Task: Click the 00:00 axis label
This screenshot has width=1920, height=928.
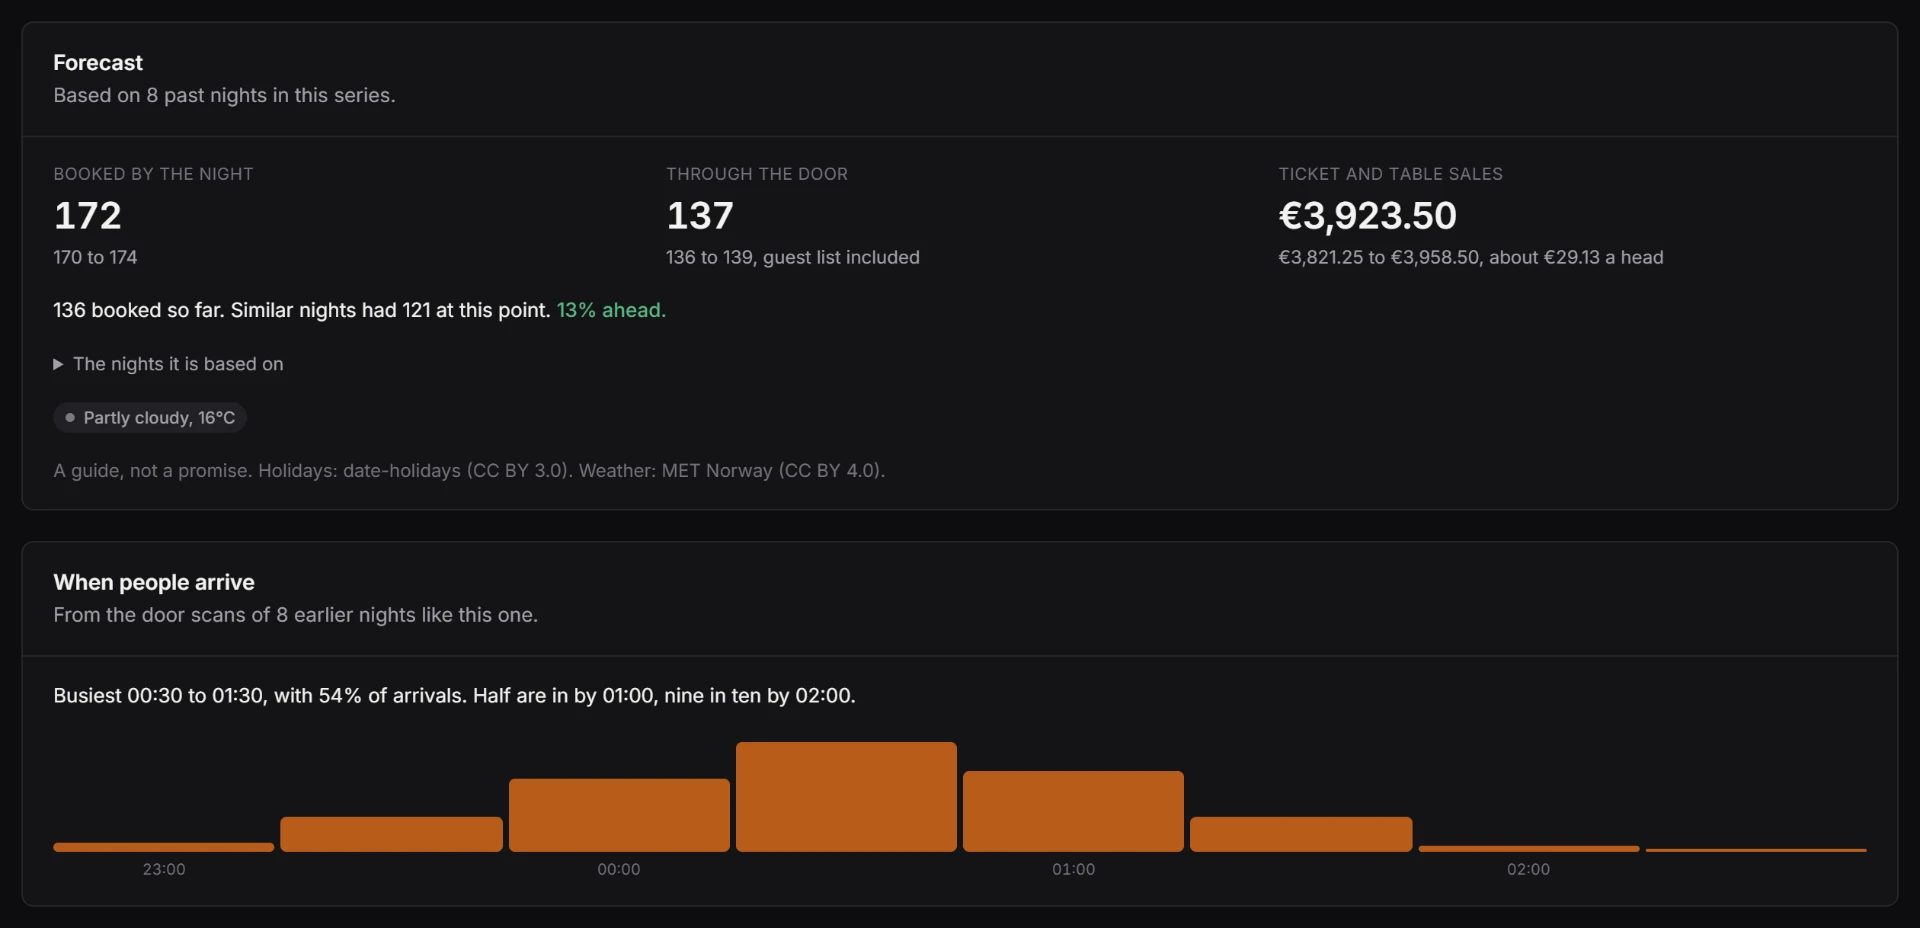Action: pyautogui.click(x=619, y=869)
